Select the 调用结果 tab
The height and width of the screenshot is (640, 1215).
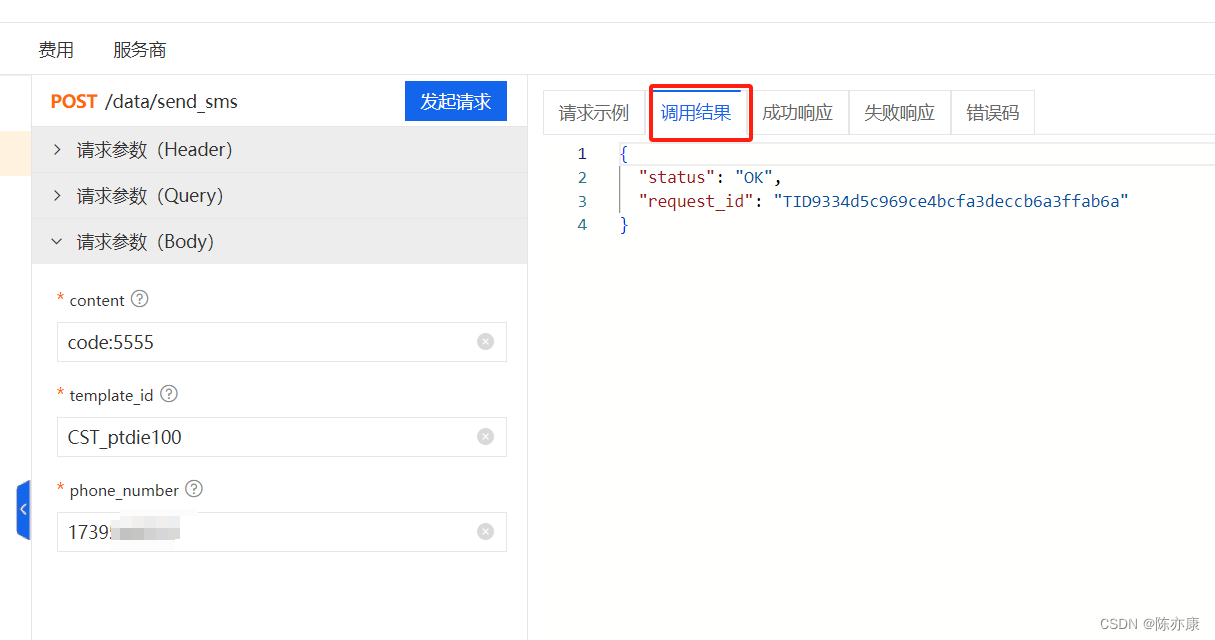point(696,113)
